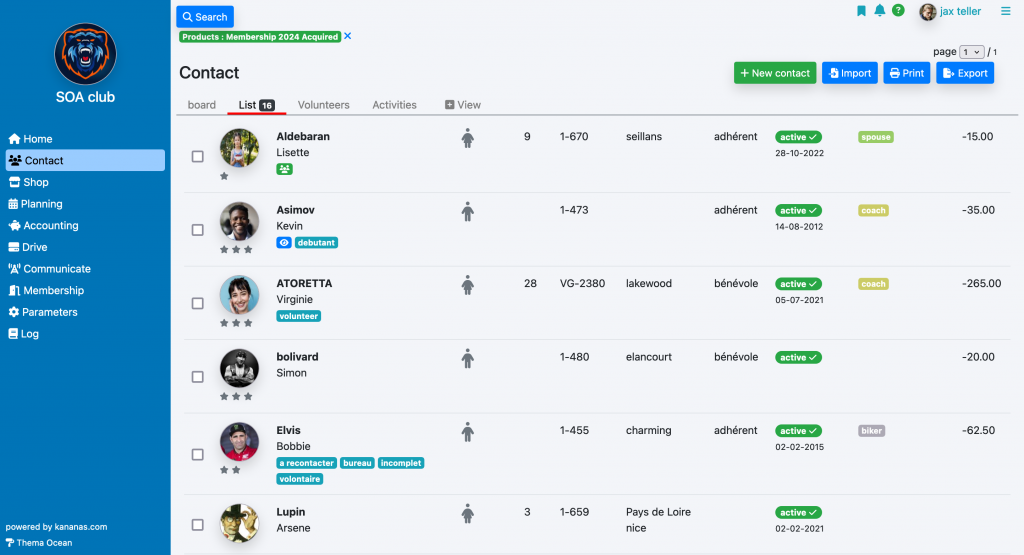Expand the add View option
The height and width of the screenshot is (555, 1024).
coord(463,105)
